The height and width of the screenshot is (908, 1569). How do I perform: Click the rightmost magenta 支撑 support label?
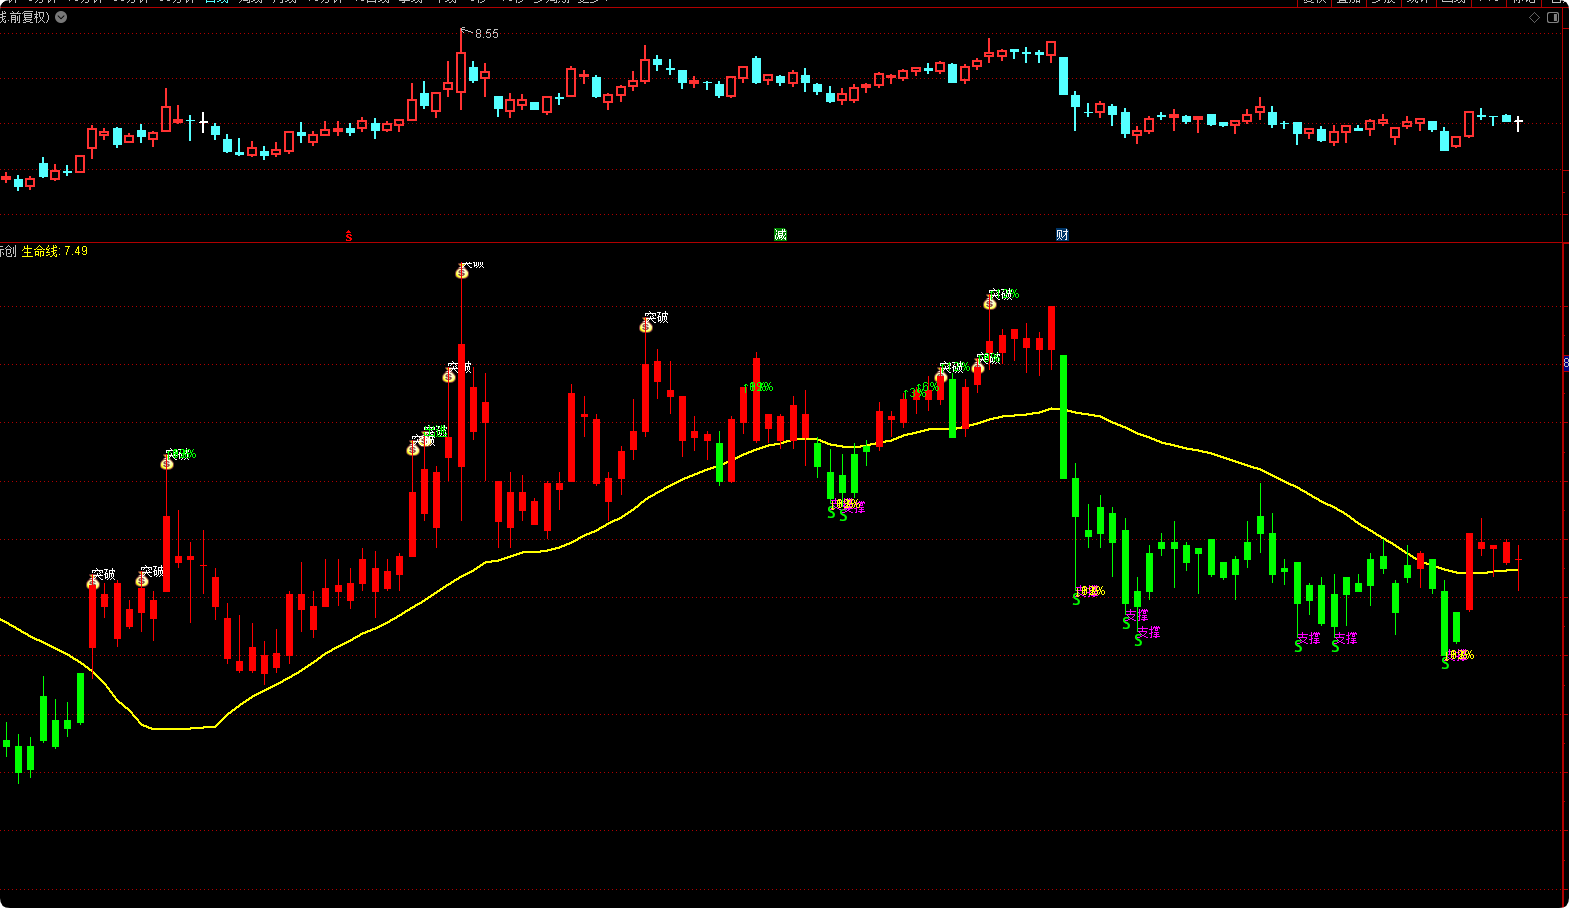pyautogui.click(x=1346, y=638)
